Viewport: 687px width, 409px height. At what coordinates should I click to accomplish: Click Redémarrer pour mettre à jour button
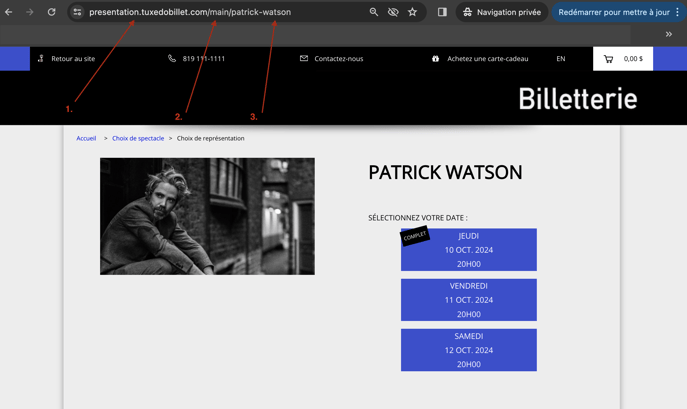613,12
